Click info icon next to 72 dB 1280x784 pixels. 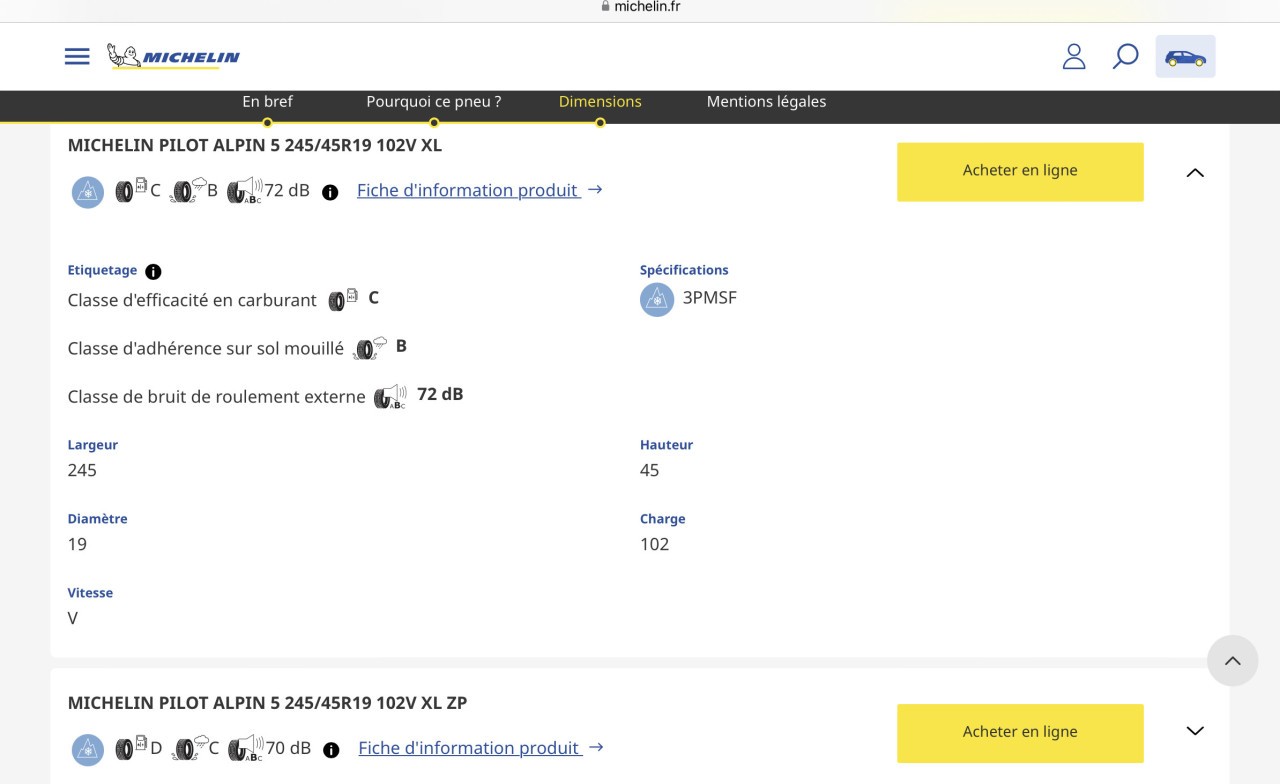(331, 192)
